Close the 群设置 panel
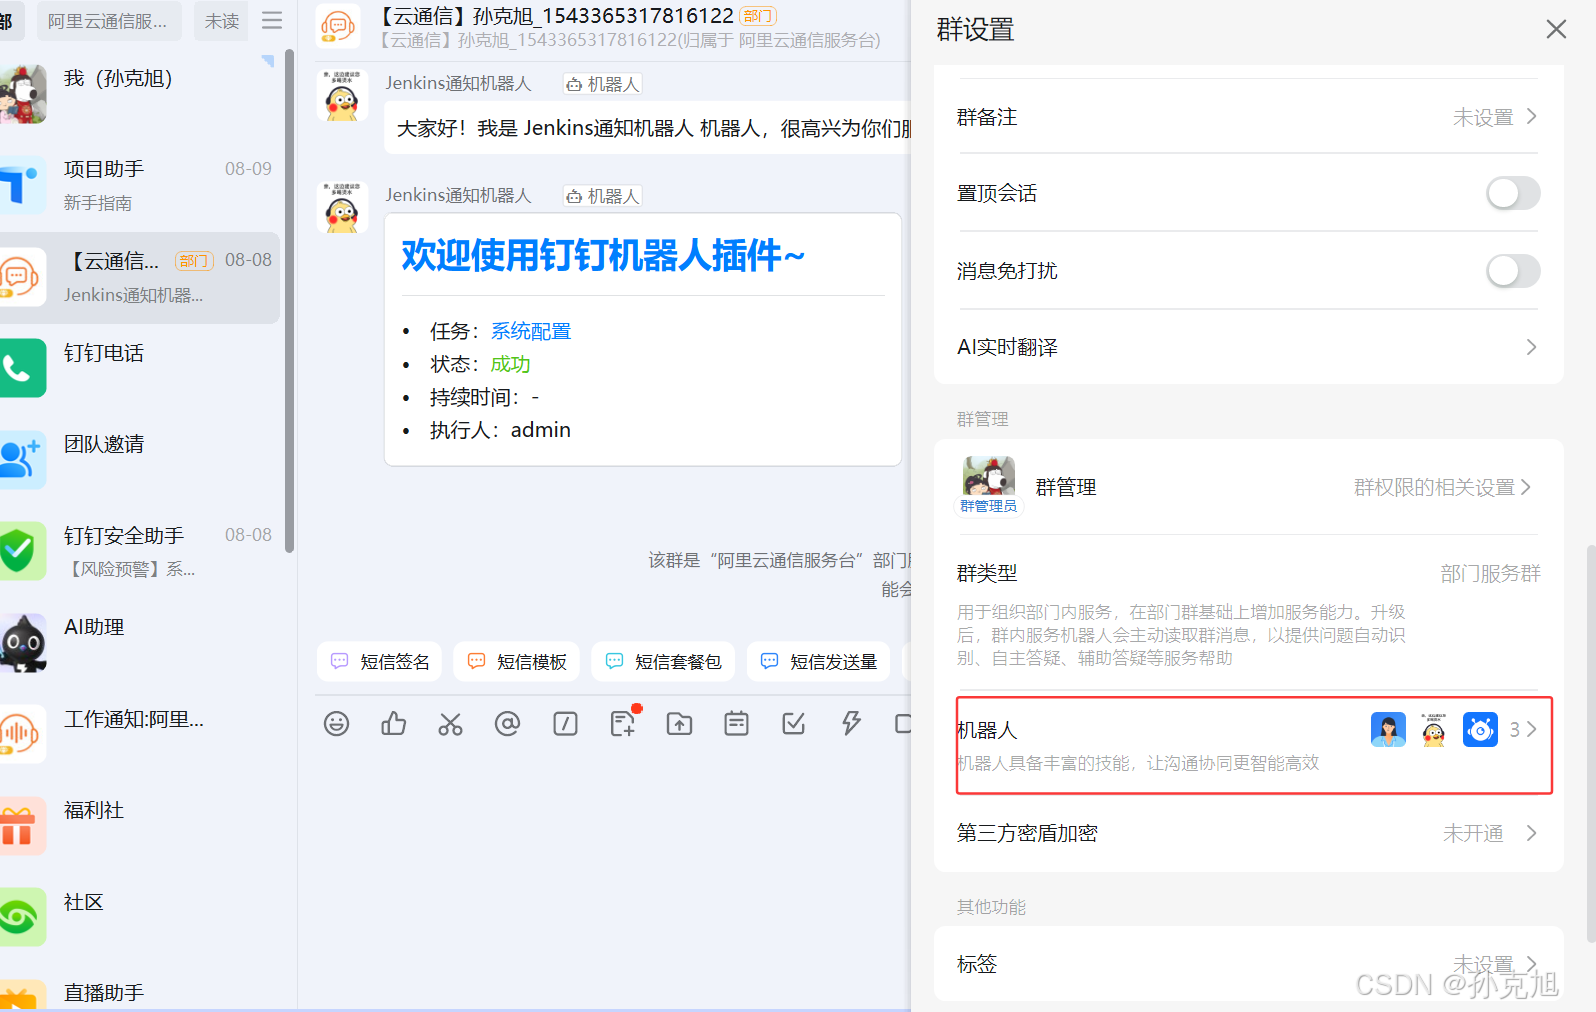This screenshot has height=1012, width=1596. (1556, 29)
